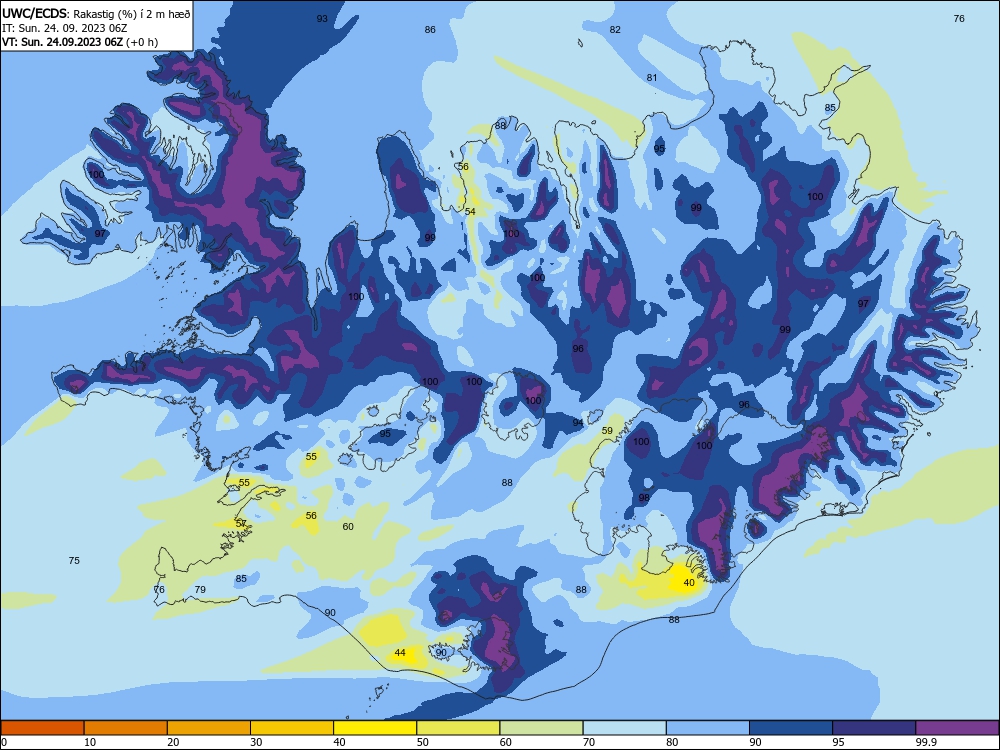
Task: Click the 'UWC/ECDS: Rakastig (%)' title line
Action: (x=96, y=14)
